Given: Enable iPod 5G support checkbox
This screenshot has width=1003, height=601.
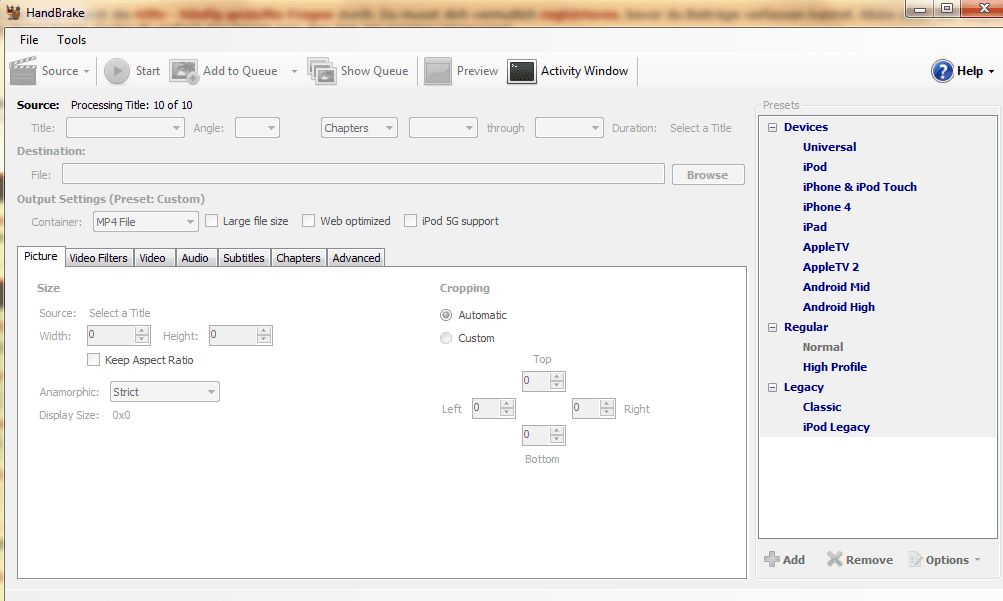Looking at the screenshot, I should click(411, 221).
